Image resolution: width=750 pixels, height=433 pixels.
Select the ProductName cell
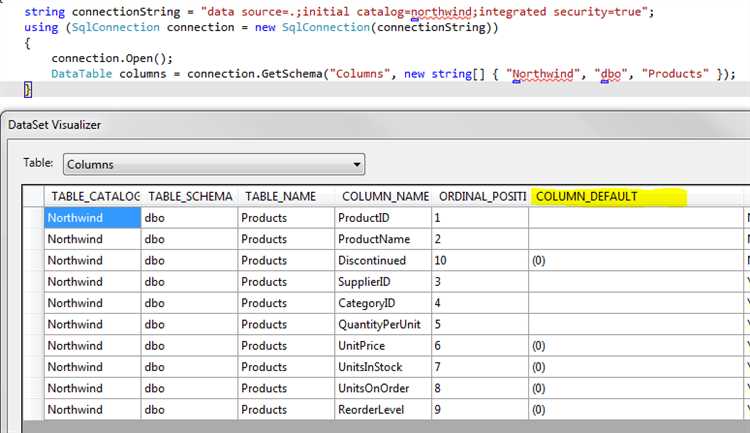pos(383,239)
